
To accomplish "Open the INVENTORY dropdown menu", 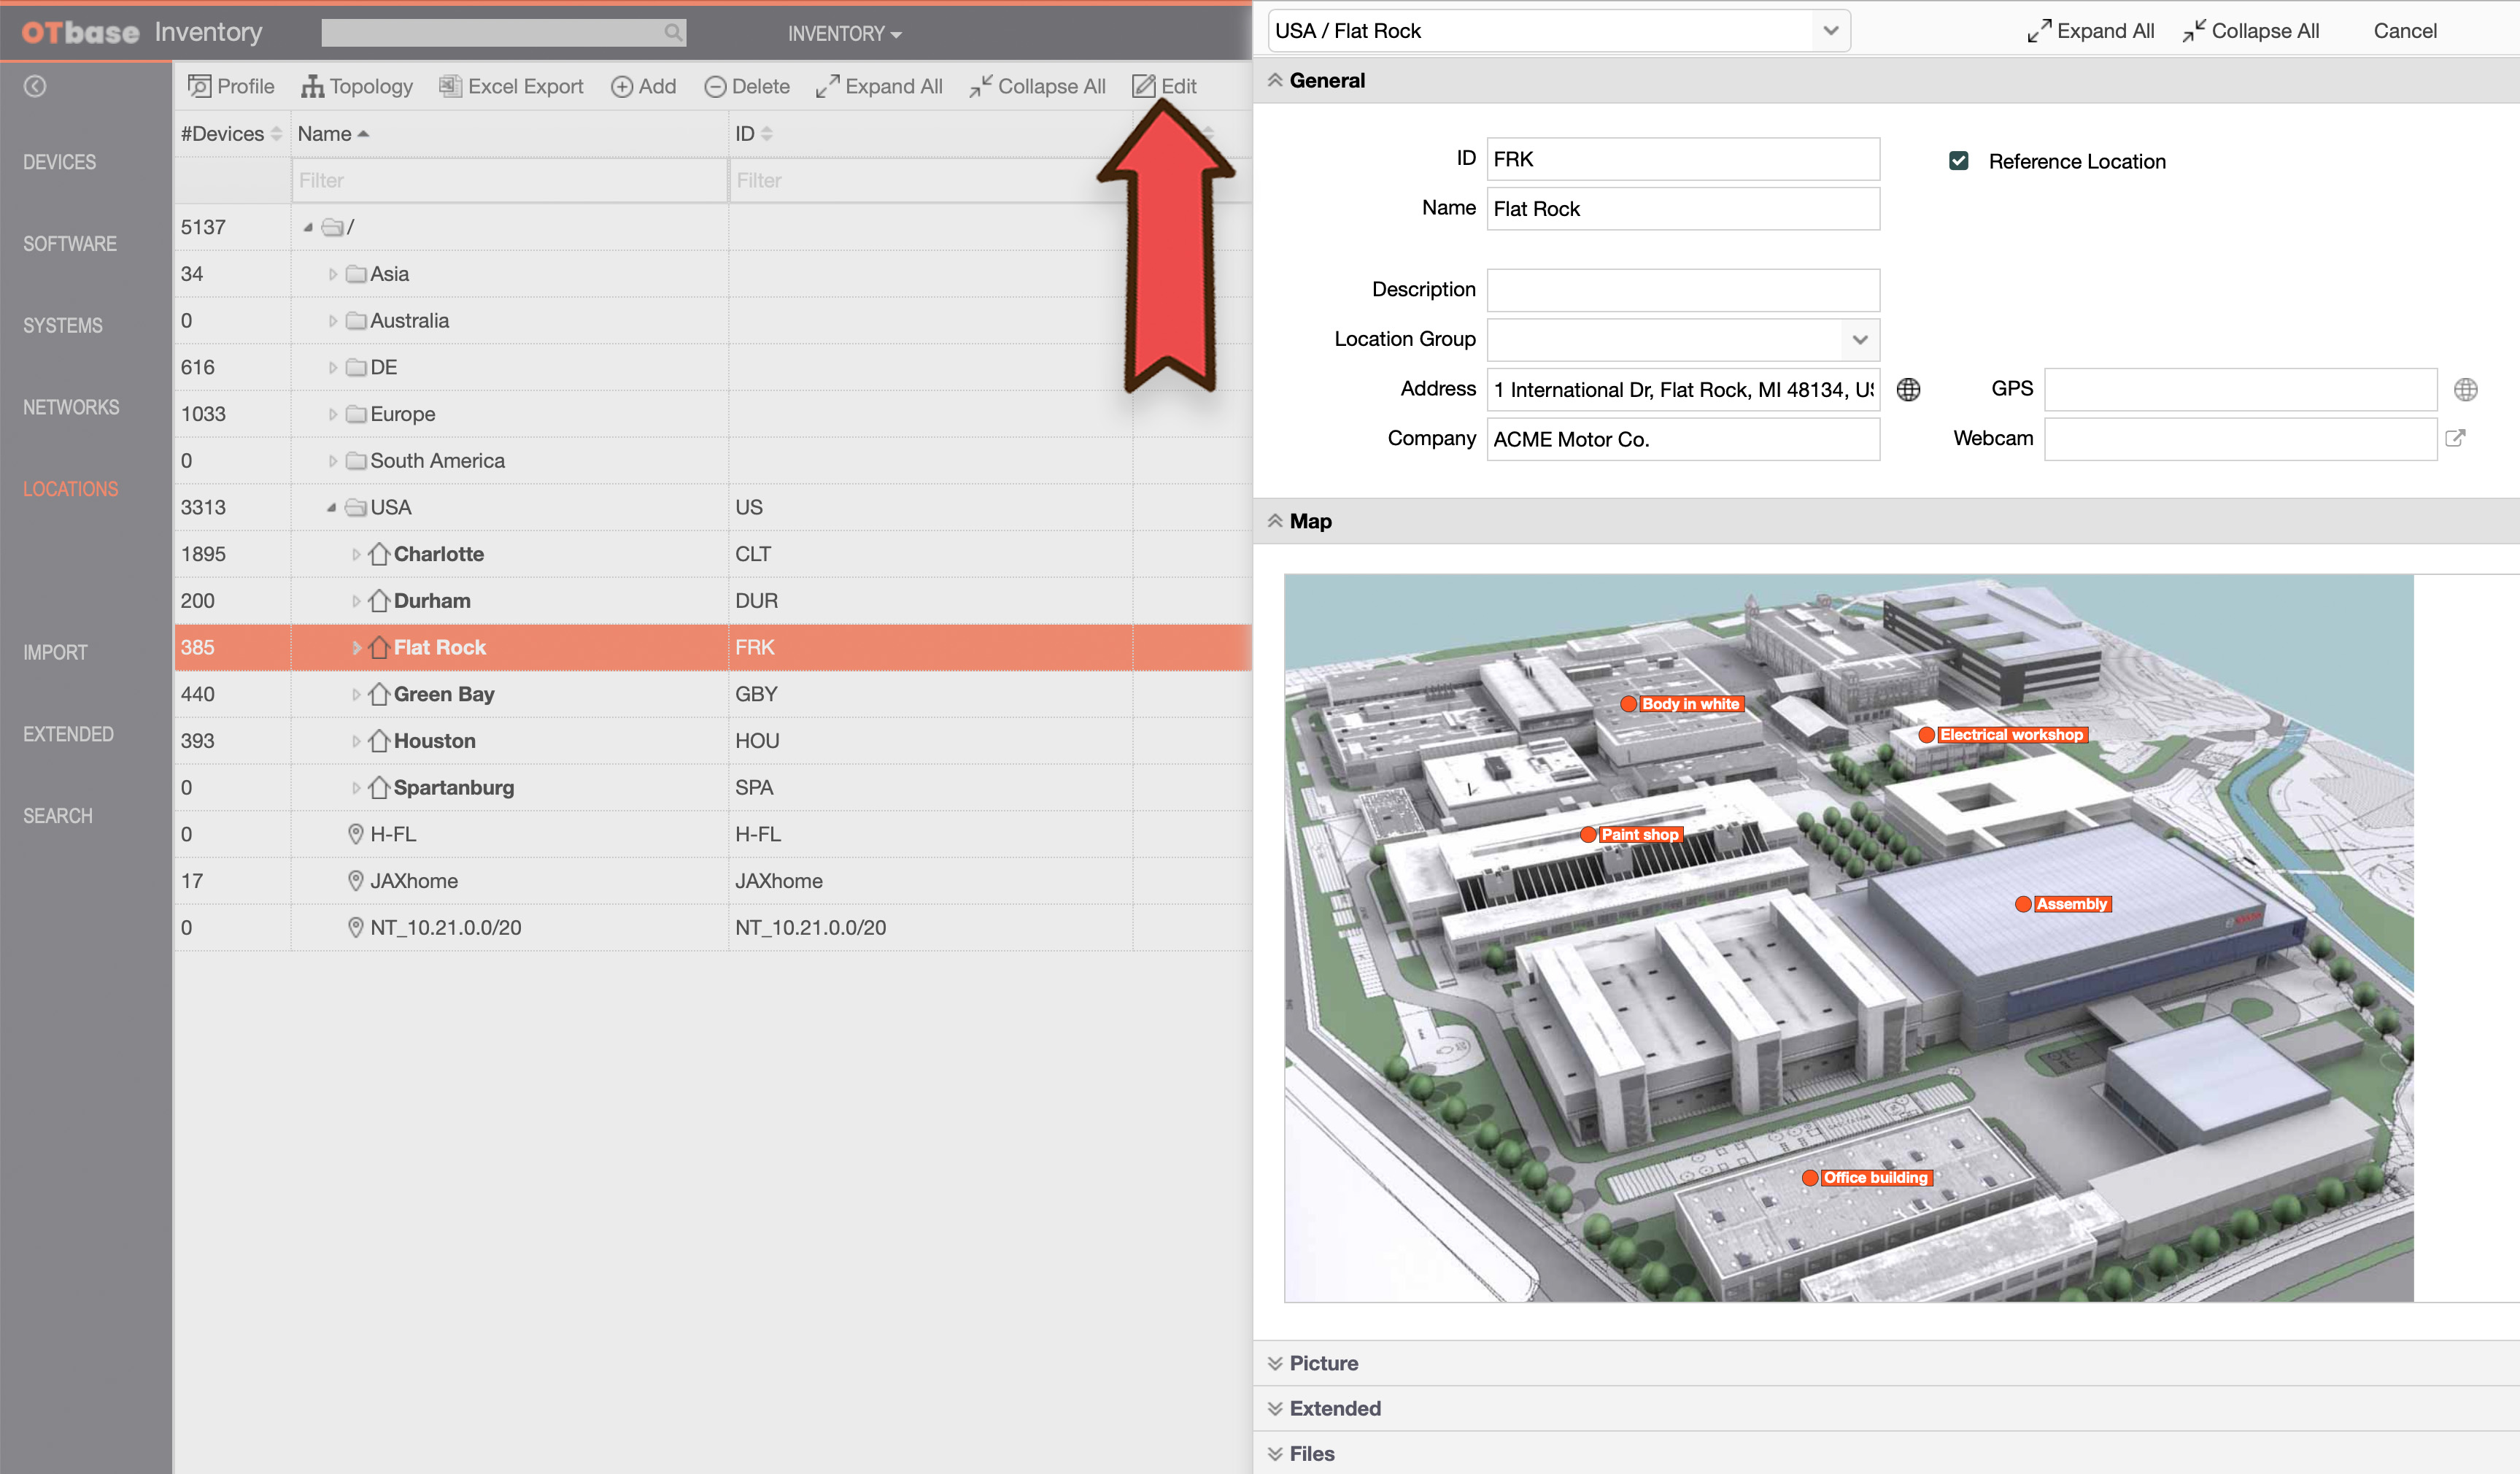I will pos(844,34).
